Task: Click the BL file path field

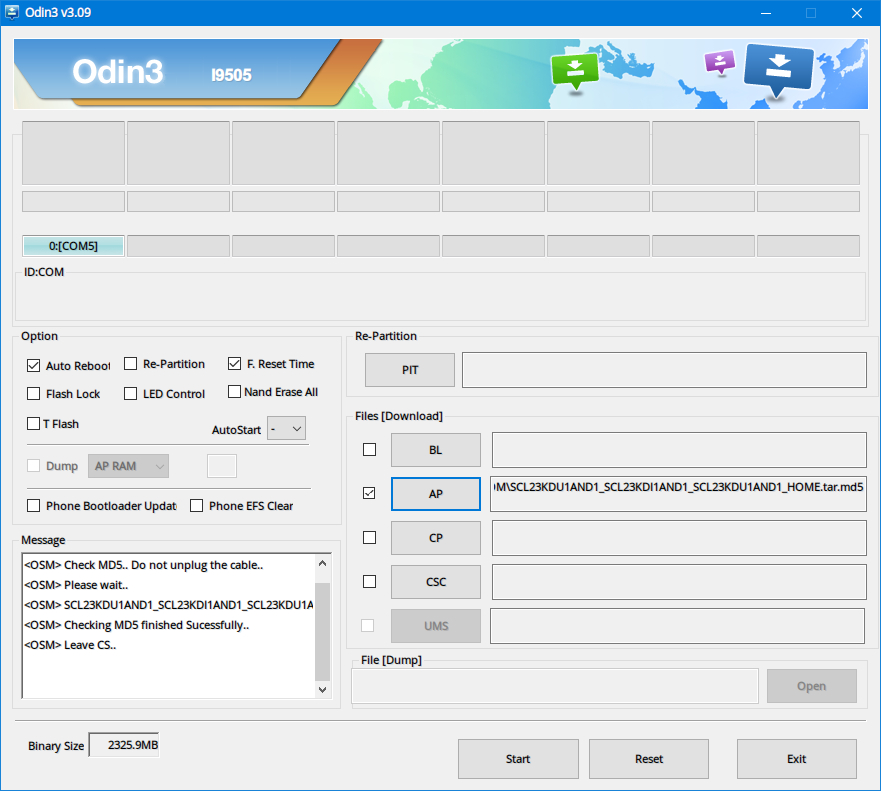Action: (x=679, y=450)
